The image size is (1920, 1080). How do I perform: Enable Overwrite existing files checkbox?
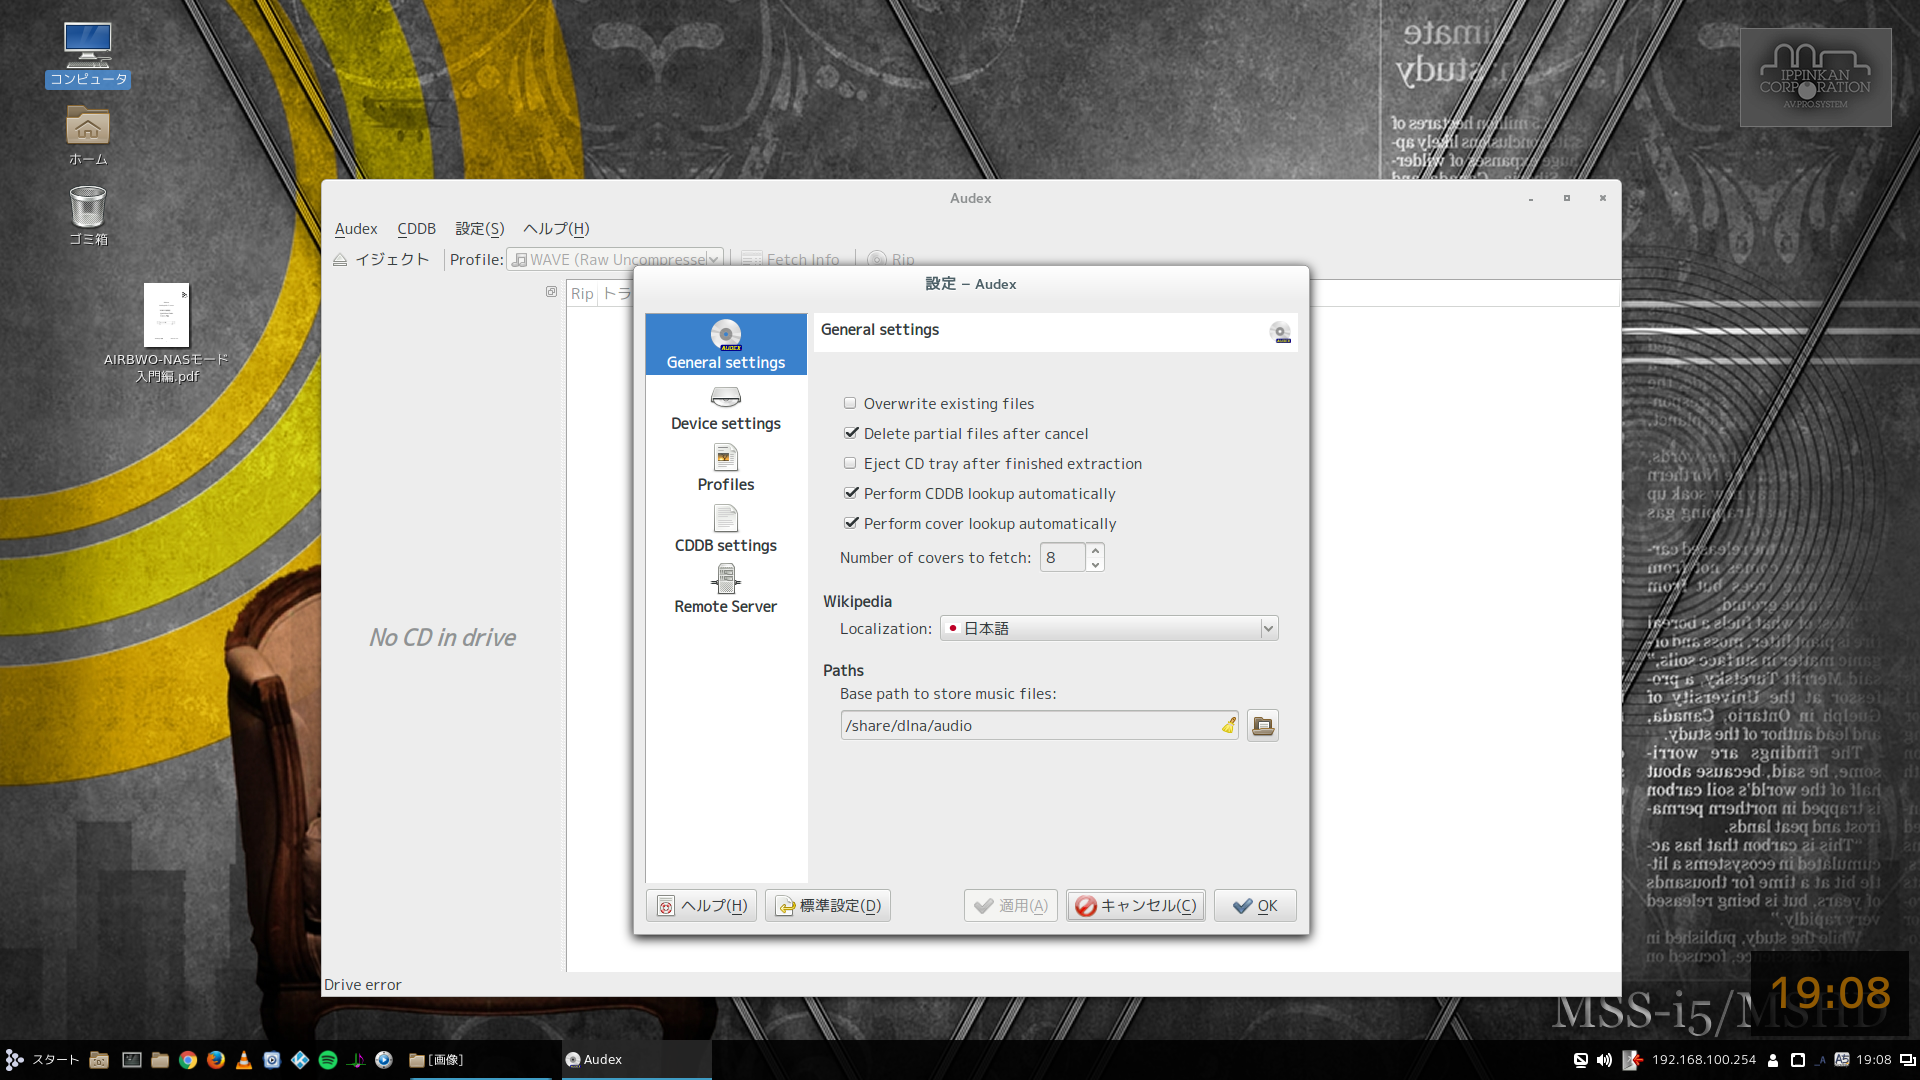[x=850, y=403]
